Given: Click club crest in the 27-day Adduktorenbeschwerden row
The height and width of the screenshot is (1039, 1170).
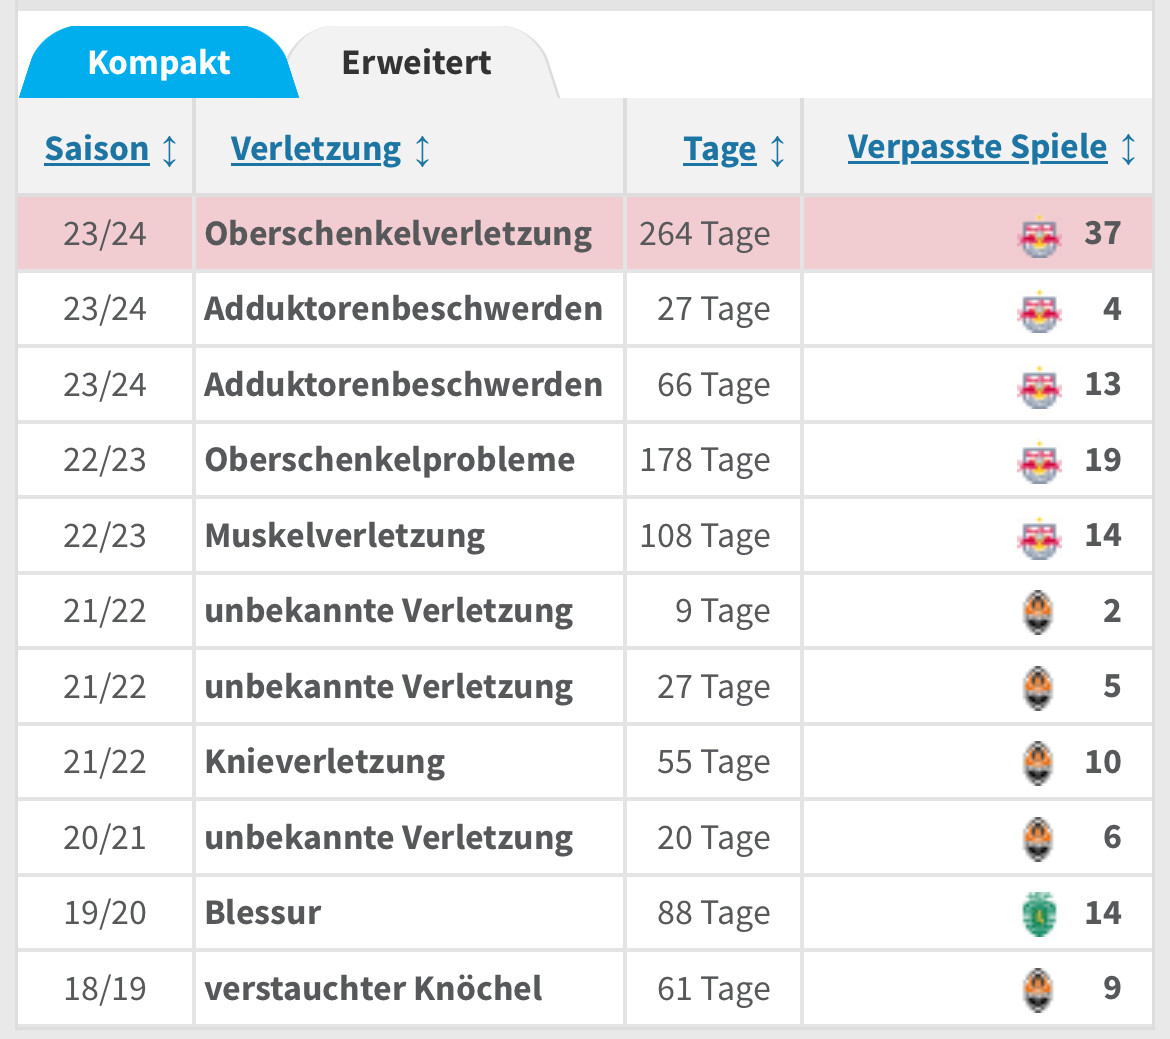Looking at the screenshot, I should click(x=1039, y=310).
